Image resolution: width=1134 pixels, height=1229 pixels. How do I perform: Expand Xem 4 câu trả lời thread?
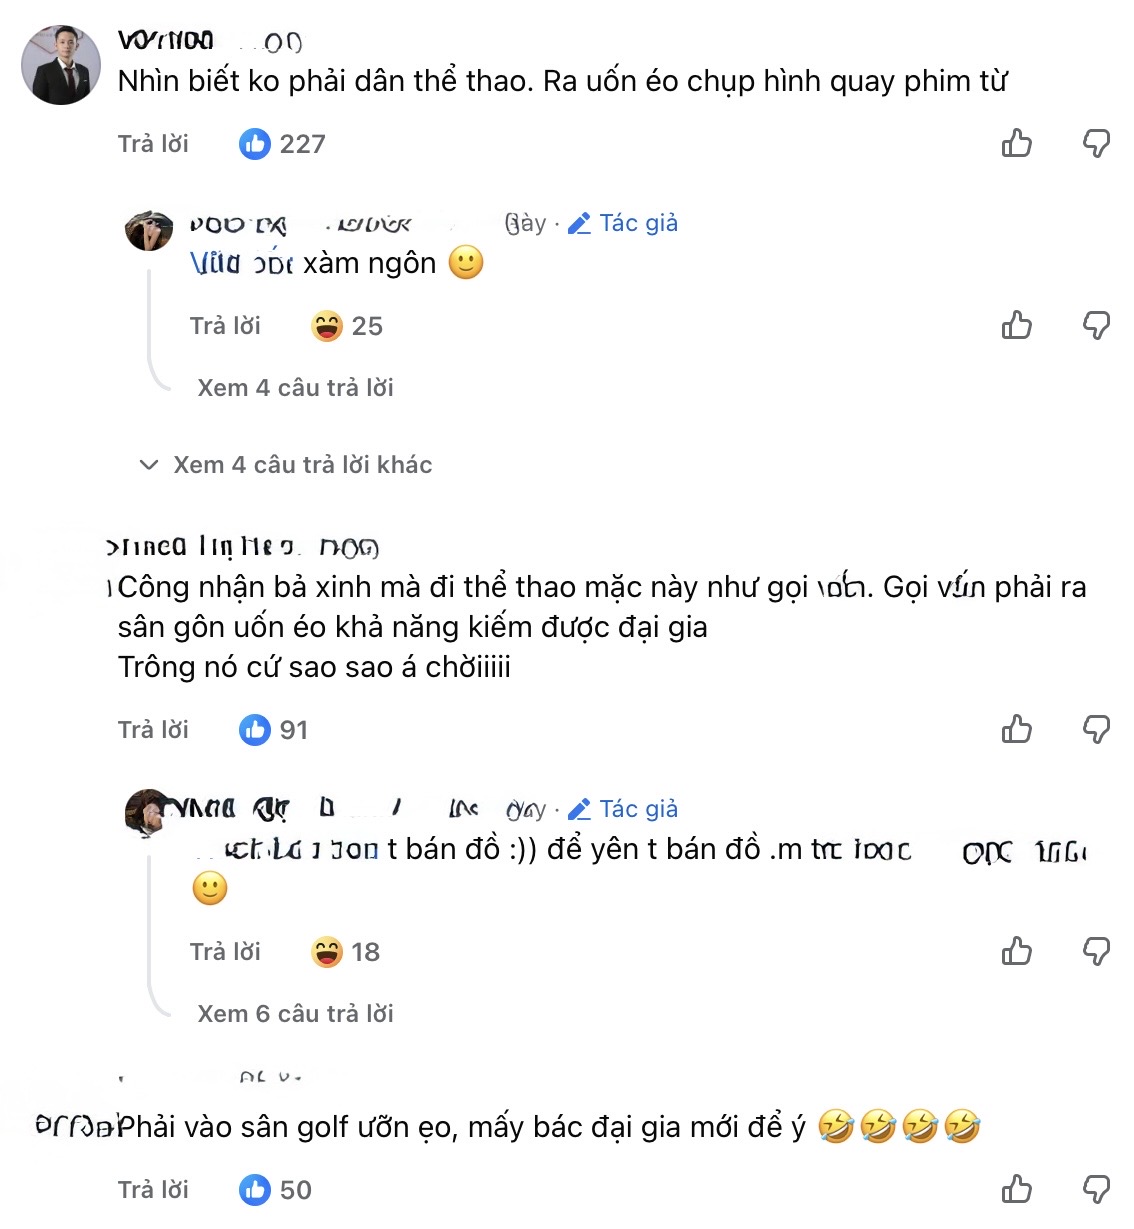295,388
